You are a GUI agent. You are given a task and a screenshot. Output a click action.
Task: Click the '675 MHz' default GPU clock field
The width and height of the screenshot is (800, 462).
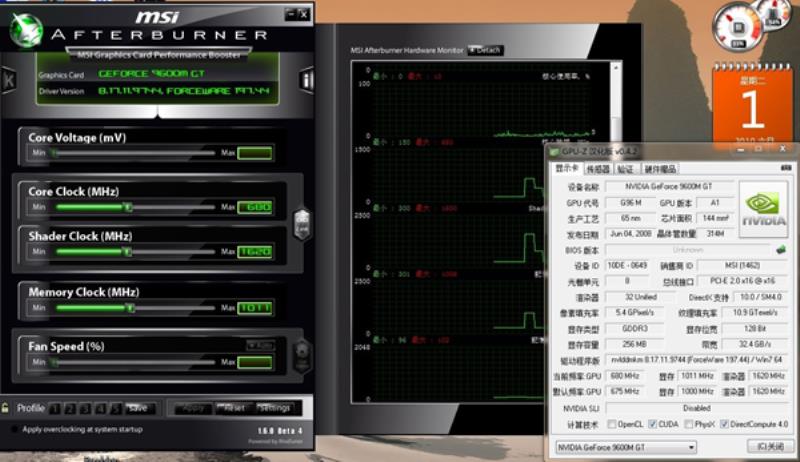[625, 391]
